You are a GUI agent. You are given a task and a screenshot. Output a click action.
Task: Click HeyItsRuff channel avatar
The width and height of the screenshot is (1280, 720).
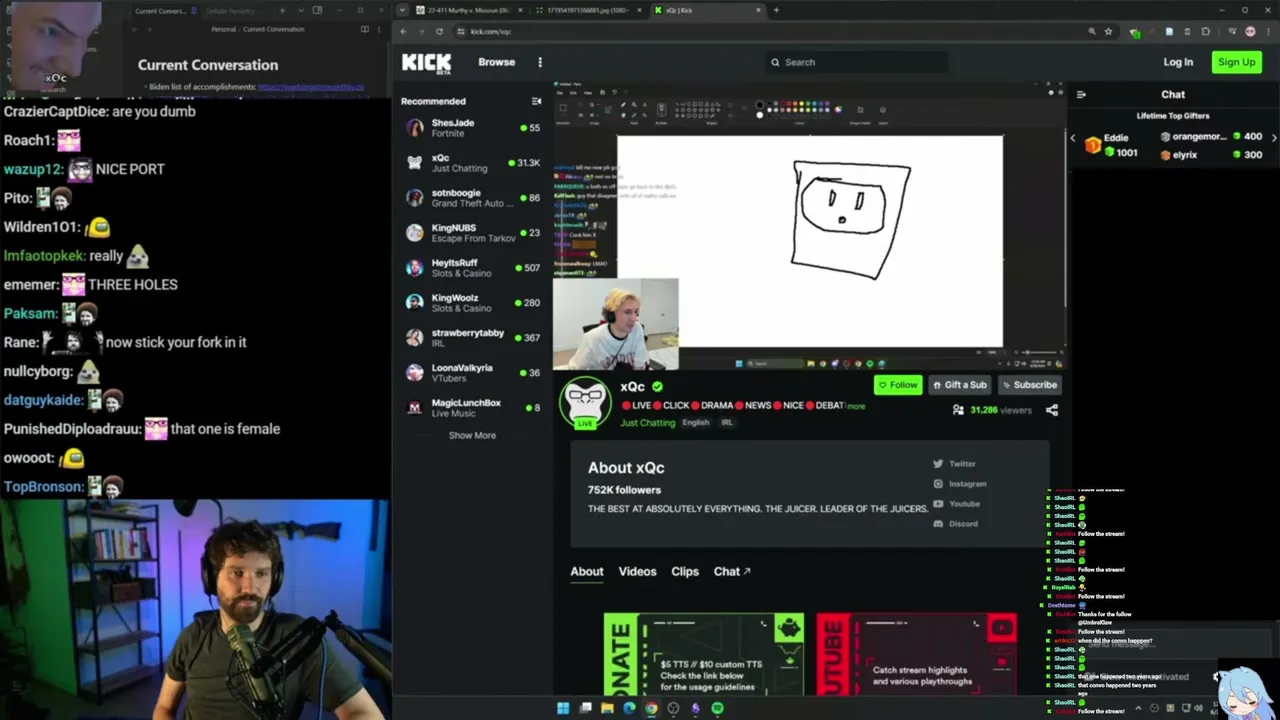pos(415,268)
